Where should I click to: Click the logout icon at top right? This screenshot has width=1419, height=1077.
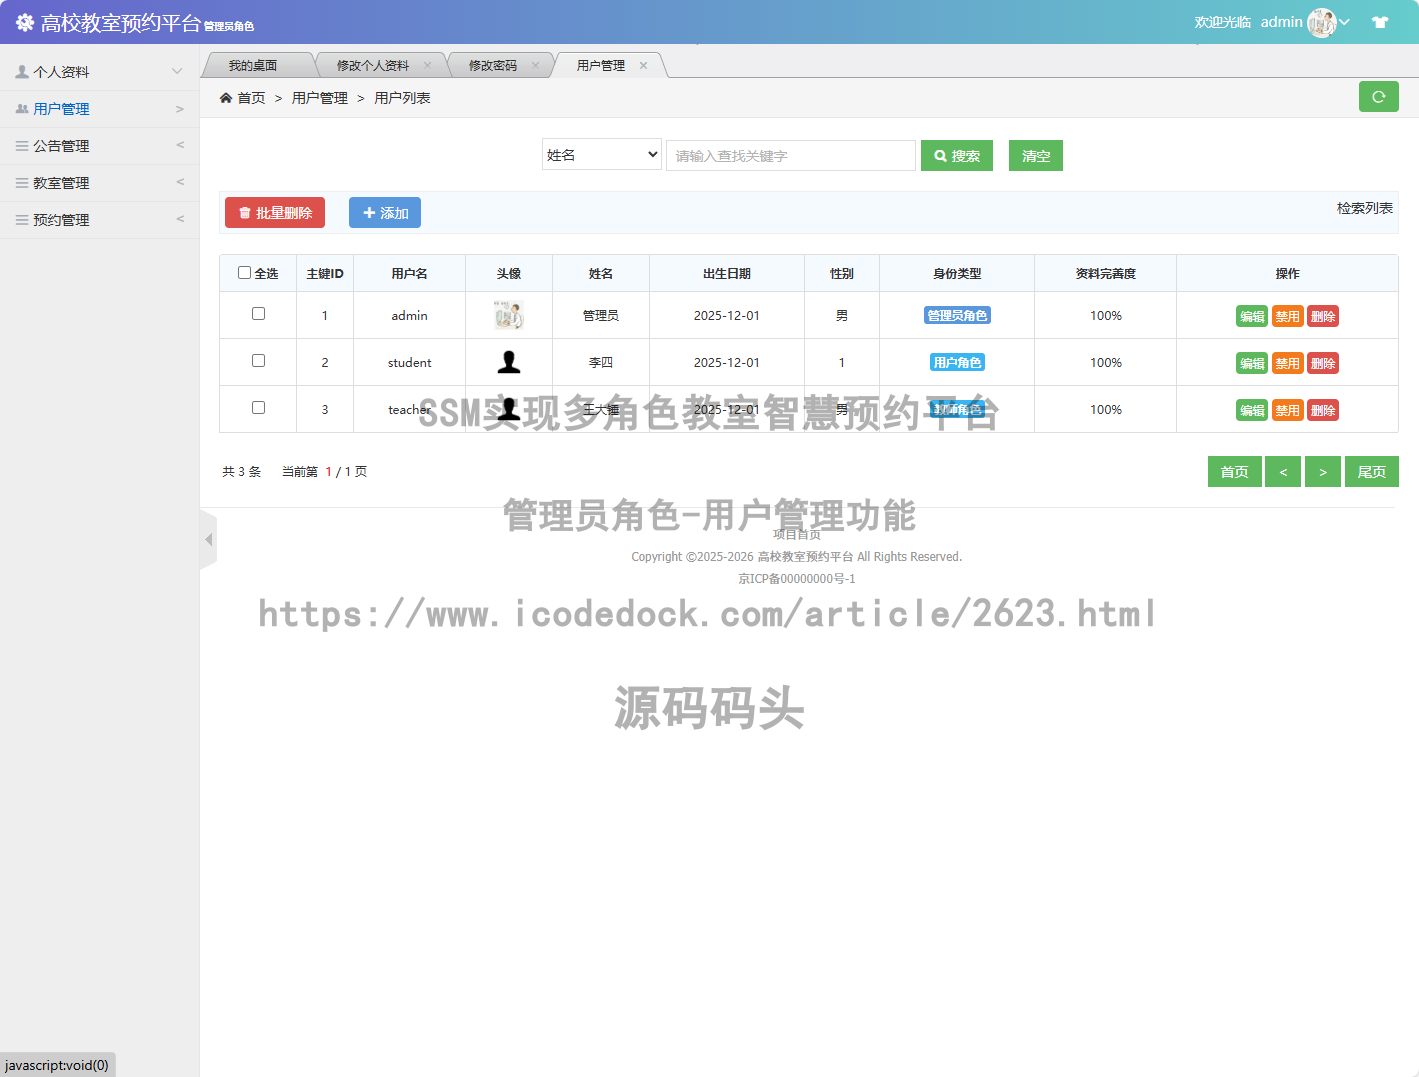pyautogui.click(x=1380, y=22)
